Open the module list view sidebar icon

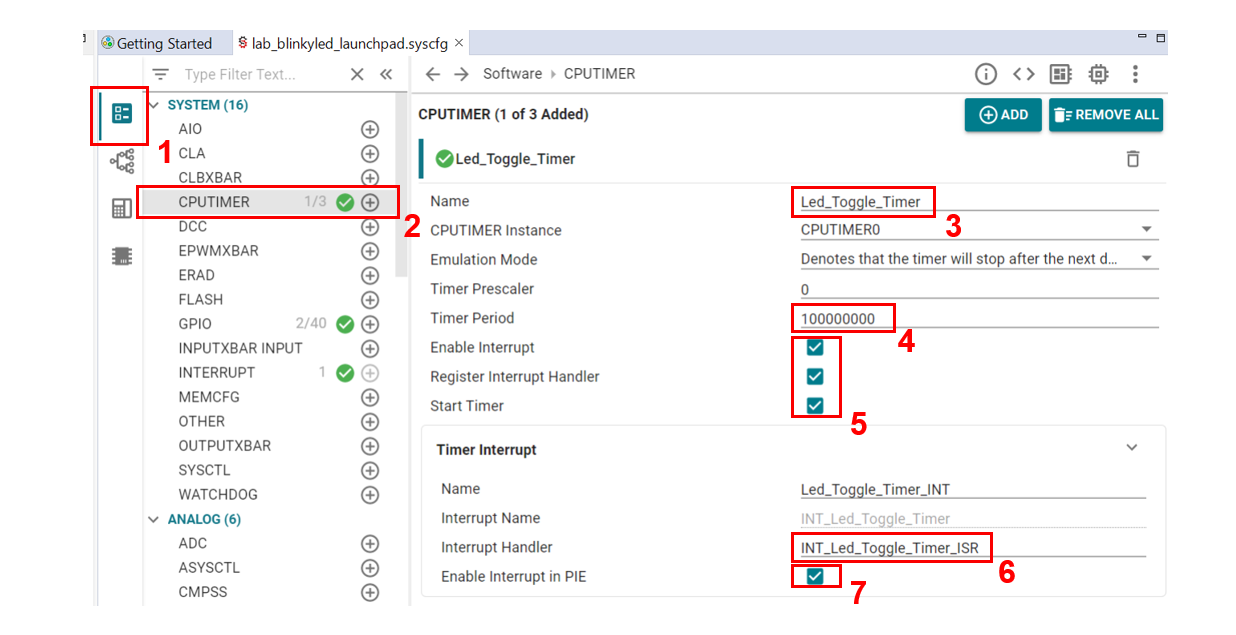click(122, 113)
